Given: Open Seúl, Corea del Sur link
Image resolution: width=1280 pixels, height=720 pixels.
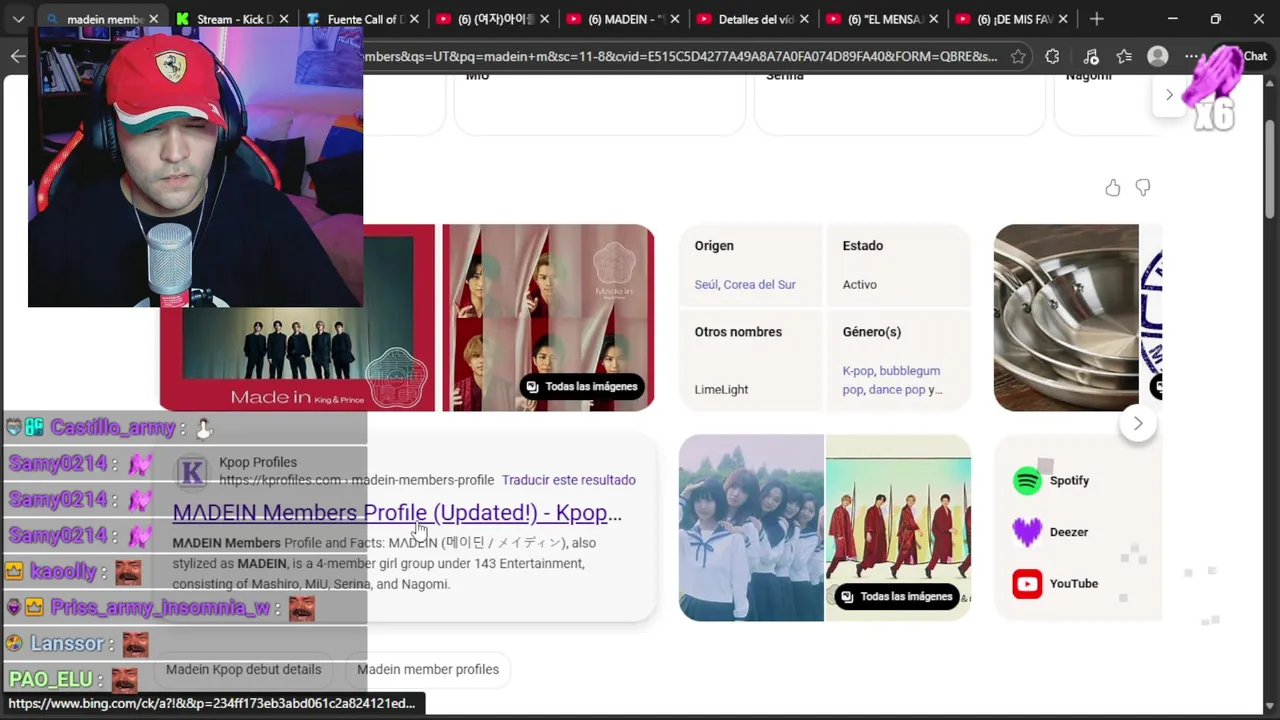Looking at the screenshot, I should coord(745,285).
